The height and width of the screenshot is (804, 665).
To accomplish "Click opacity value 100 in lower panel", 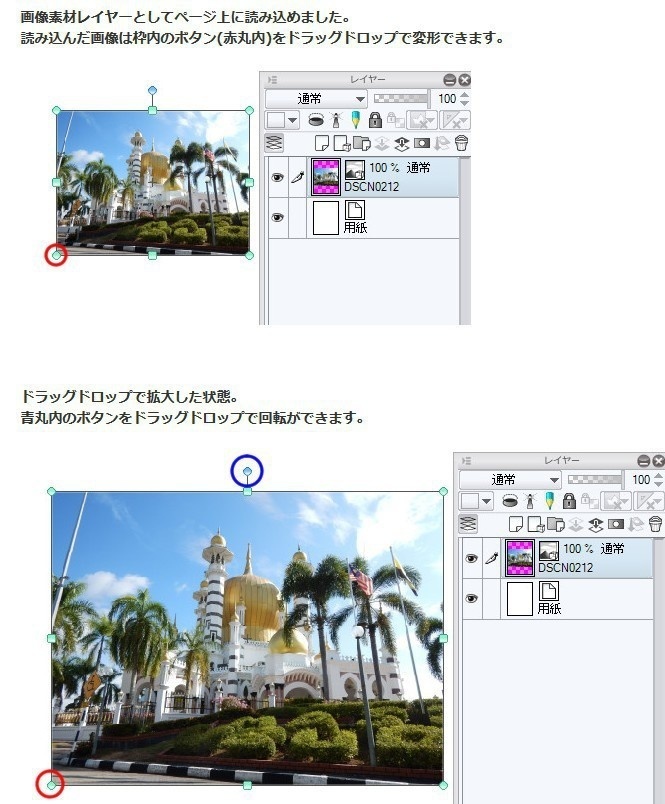I will [640, 479].
